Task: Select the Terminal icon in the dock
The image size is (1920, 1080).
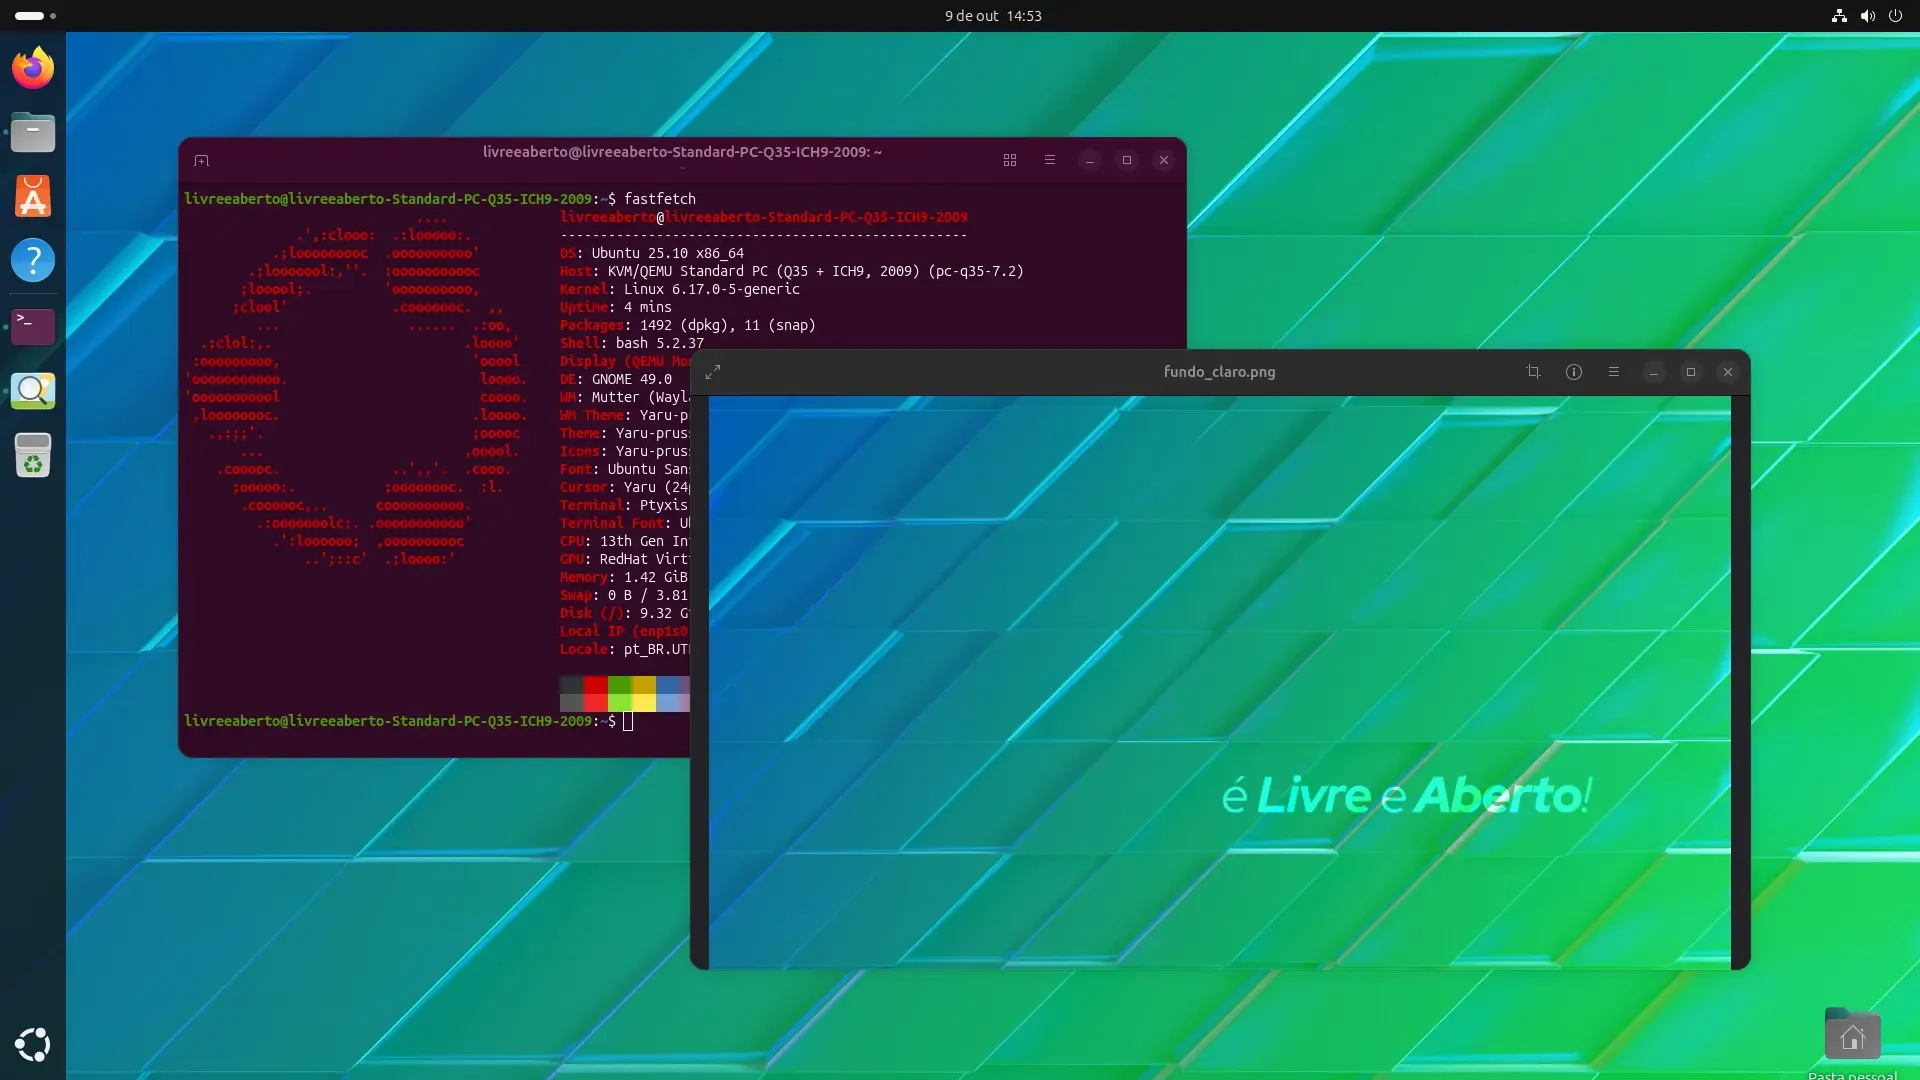Action: click(33, 326)
